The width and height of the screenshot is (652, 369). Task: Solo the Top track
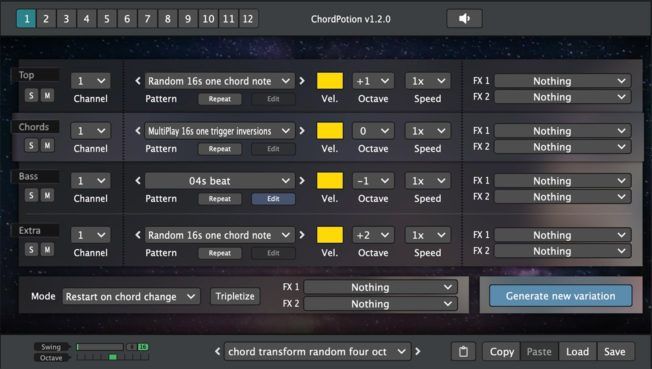(x=31, y=95)
